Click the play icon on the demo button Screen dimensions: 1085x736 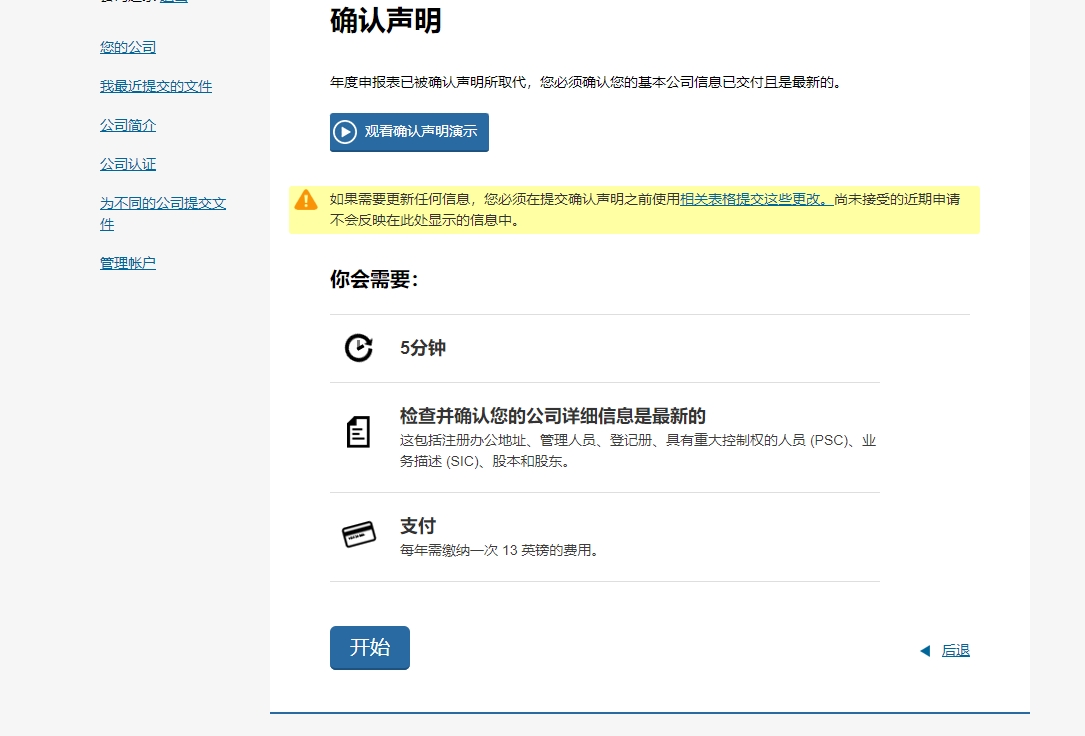pos(345,132)
